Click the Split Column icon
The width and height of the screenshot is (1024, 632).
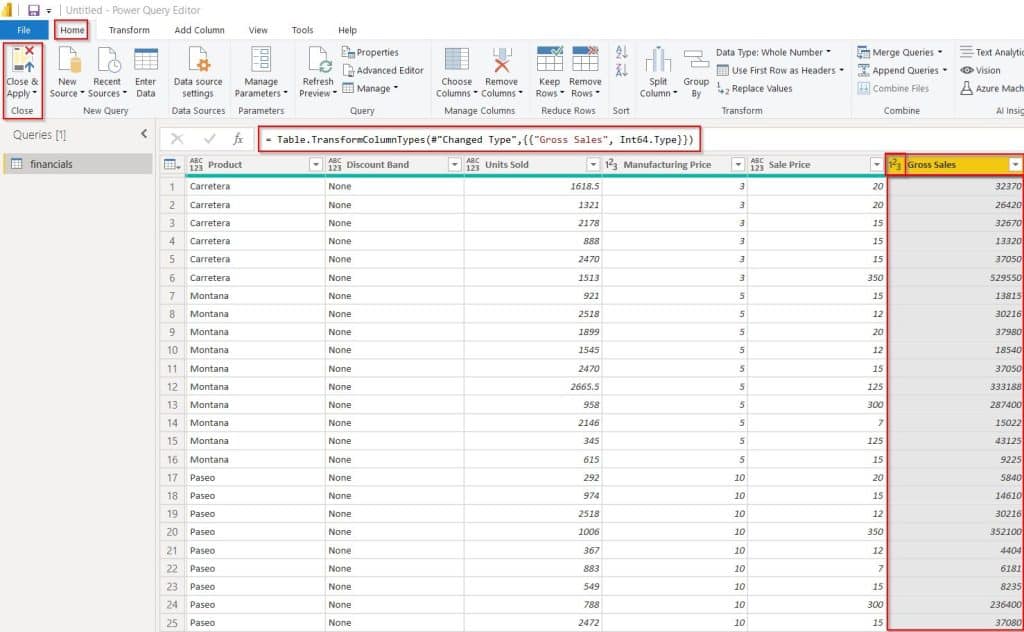point(658,59)
